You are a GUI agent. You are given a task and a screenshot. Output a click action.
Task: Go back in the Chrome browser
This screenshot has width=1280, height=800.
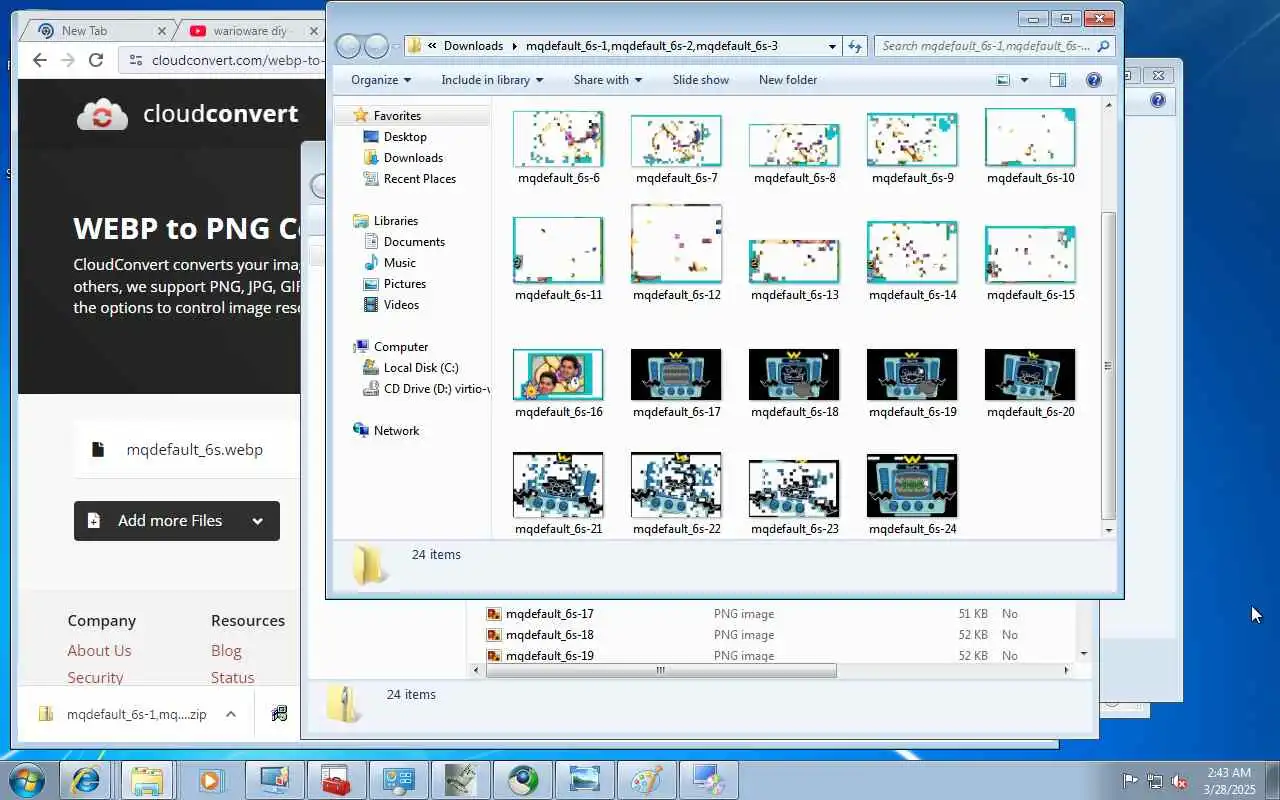pyautogui.click(x=40, y=60)
